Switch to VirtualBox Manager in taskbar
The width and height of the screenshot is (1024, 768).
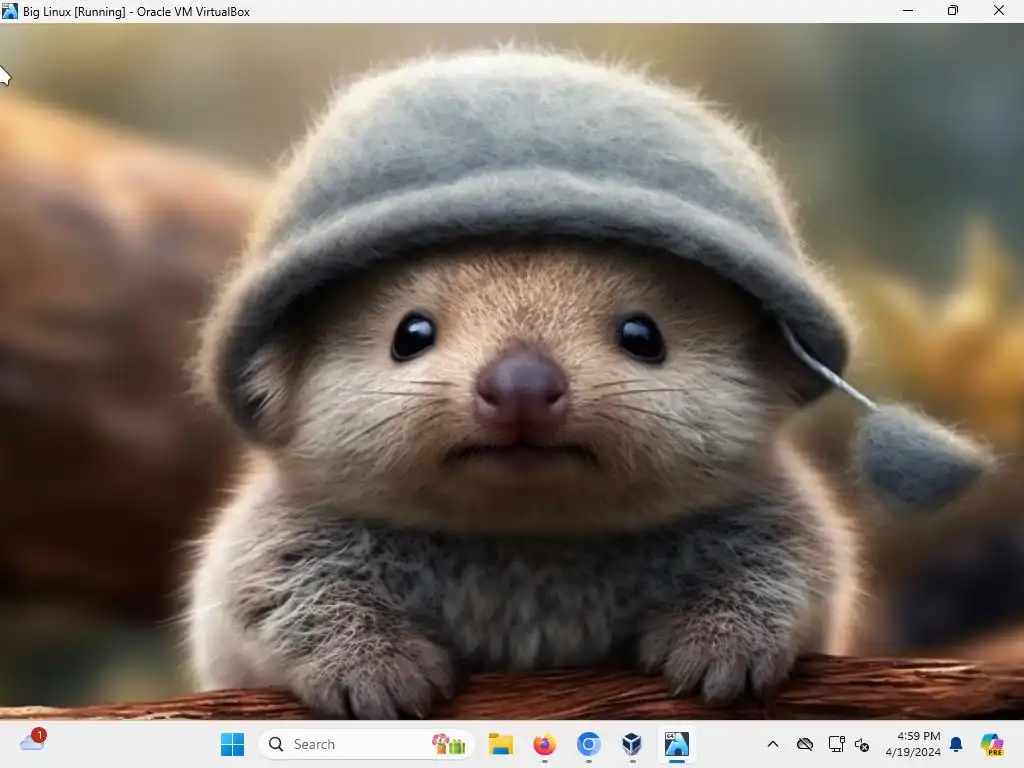632,744
